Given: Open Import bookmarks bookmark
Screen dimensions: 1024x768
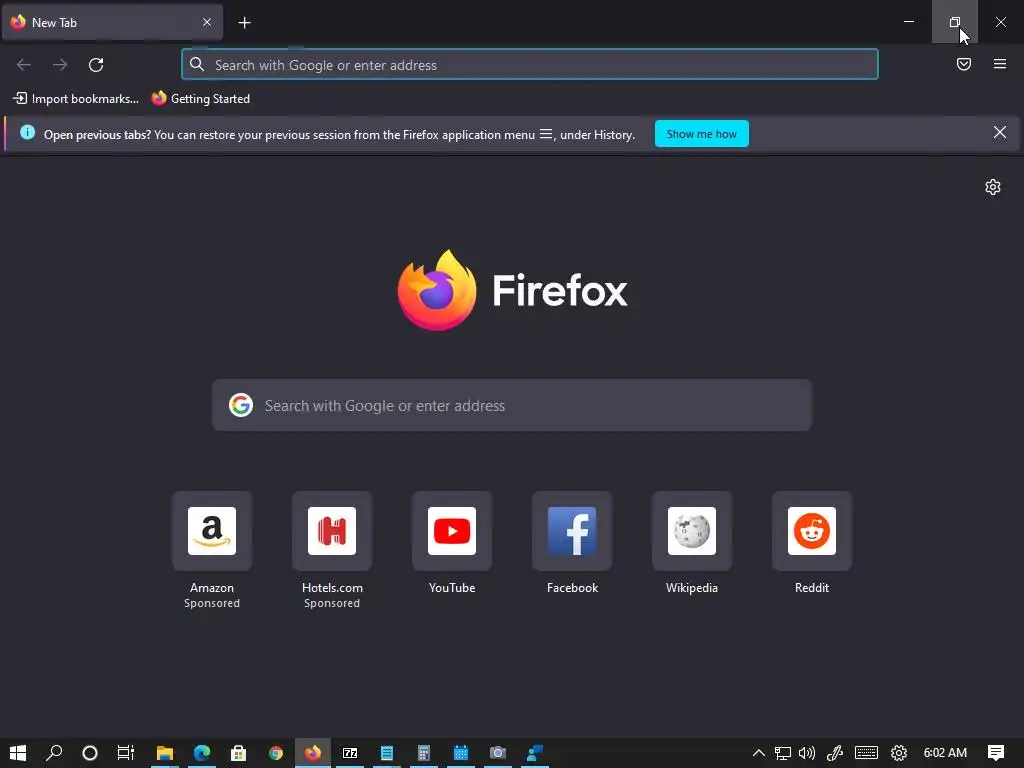Looking at the screenshot, I should (76, 99).
